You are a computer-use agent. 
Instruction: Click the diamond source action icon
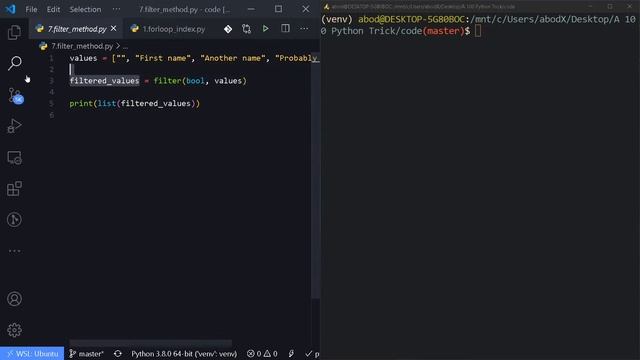coord(228,29)
